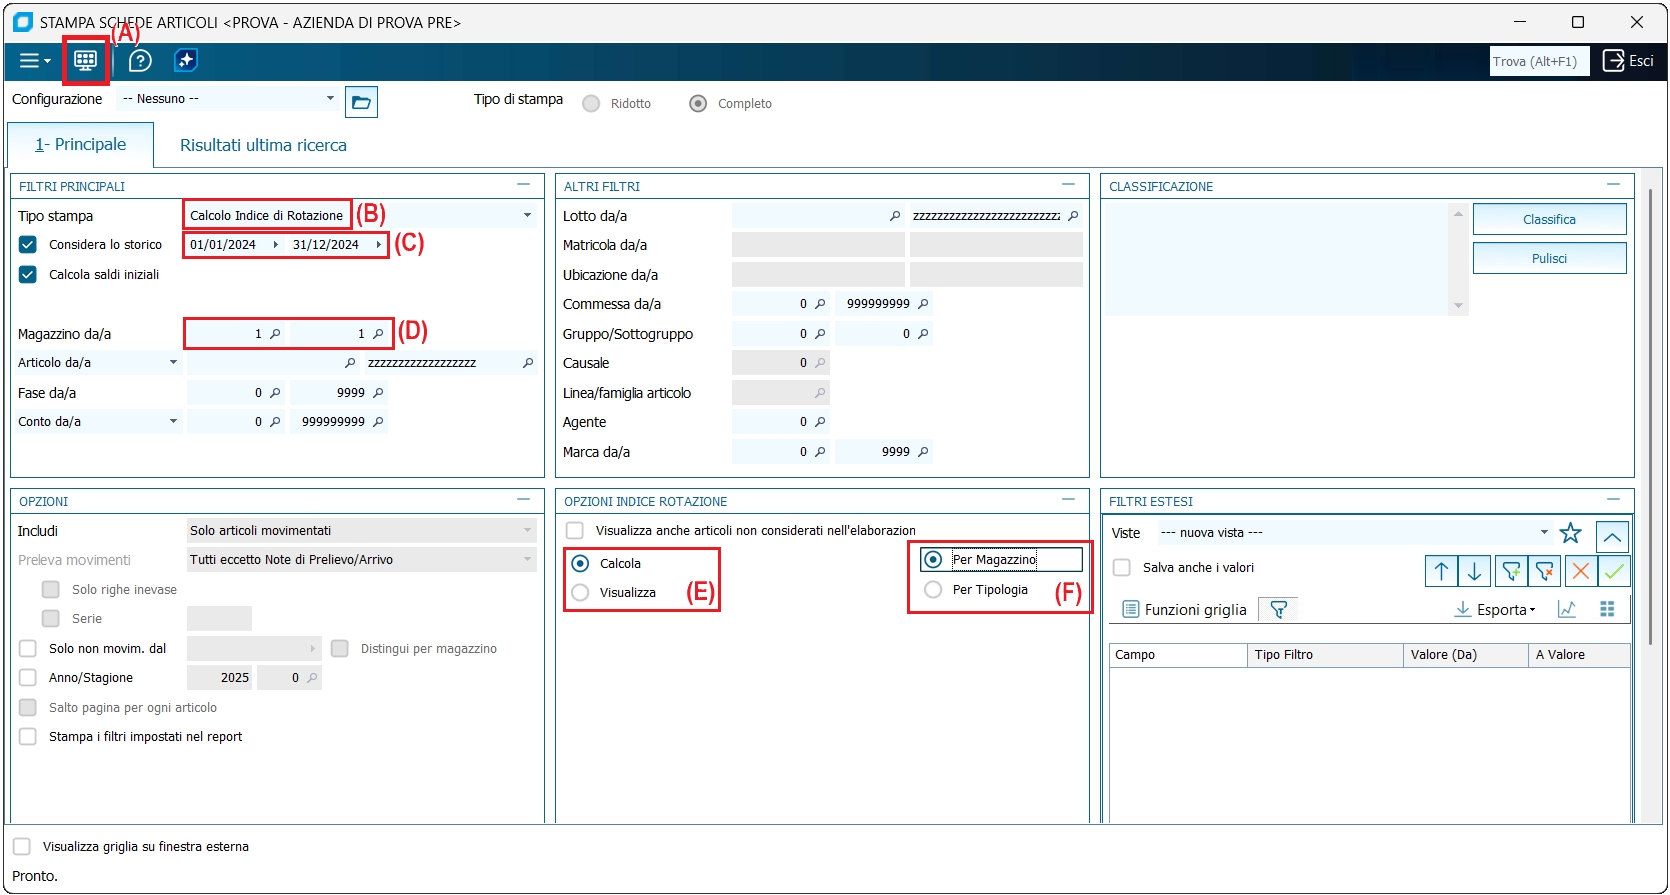Click the Trova search input field
This screenshot has height=895, width=1670.
(1538, 61)
